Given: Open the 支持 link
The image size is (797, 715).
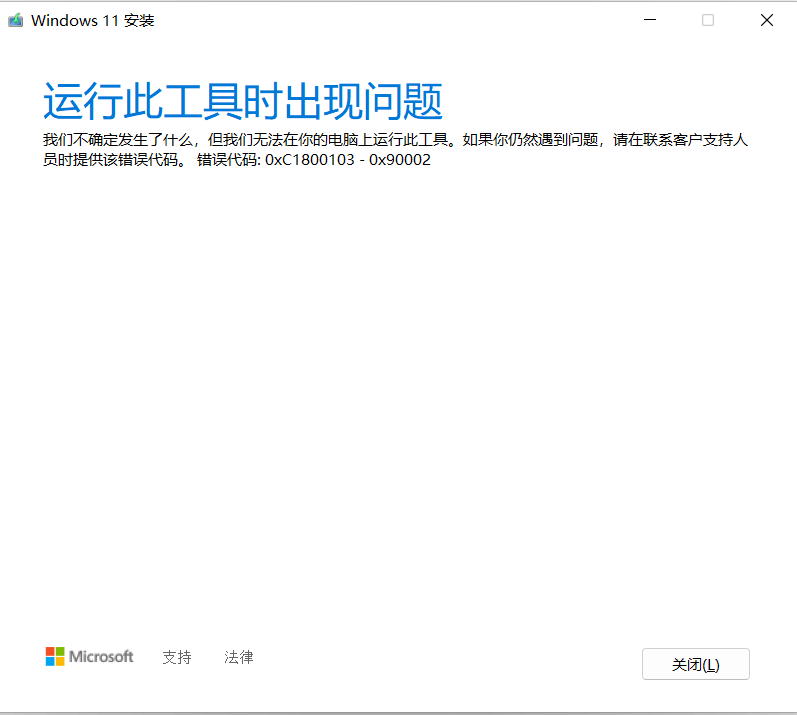Looking at the screenshot, I should click(x=177, y=657).
